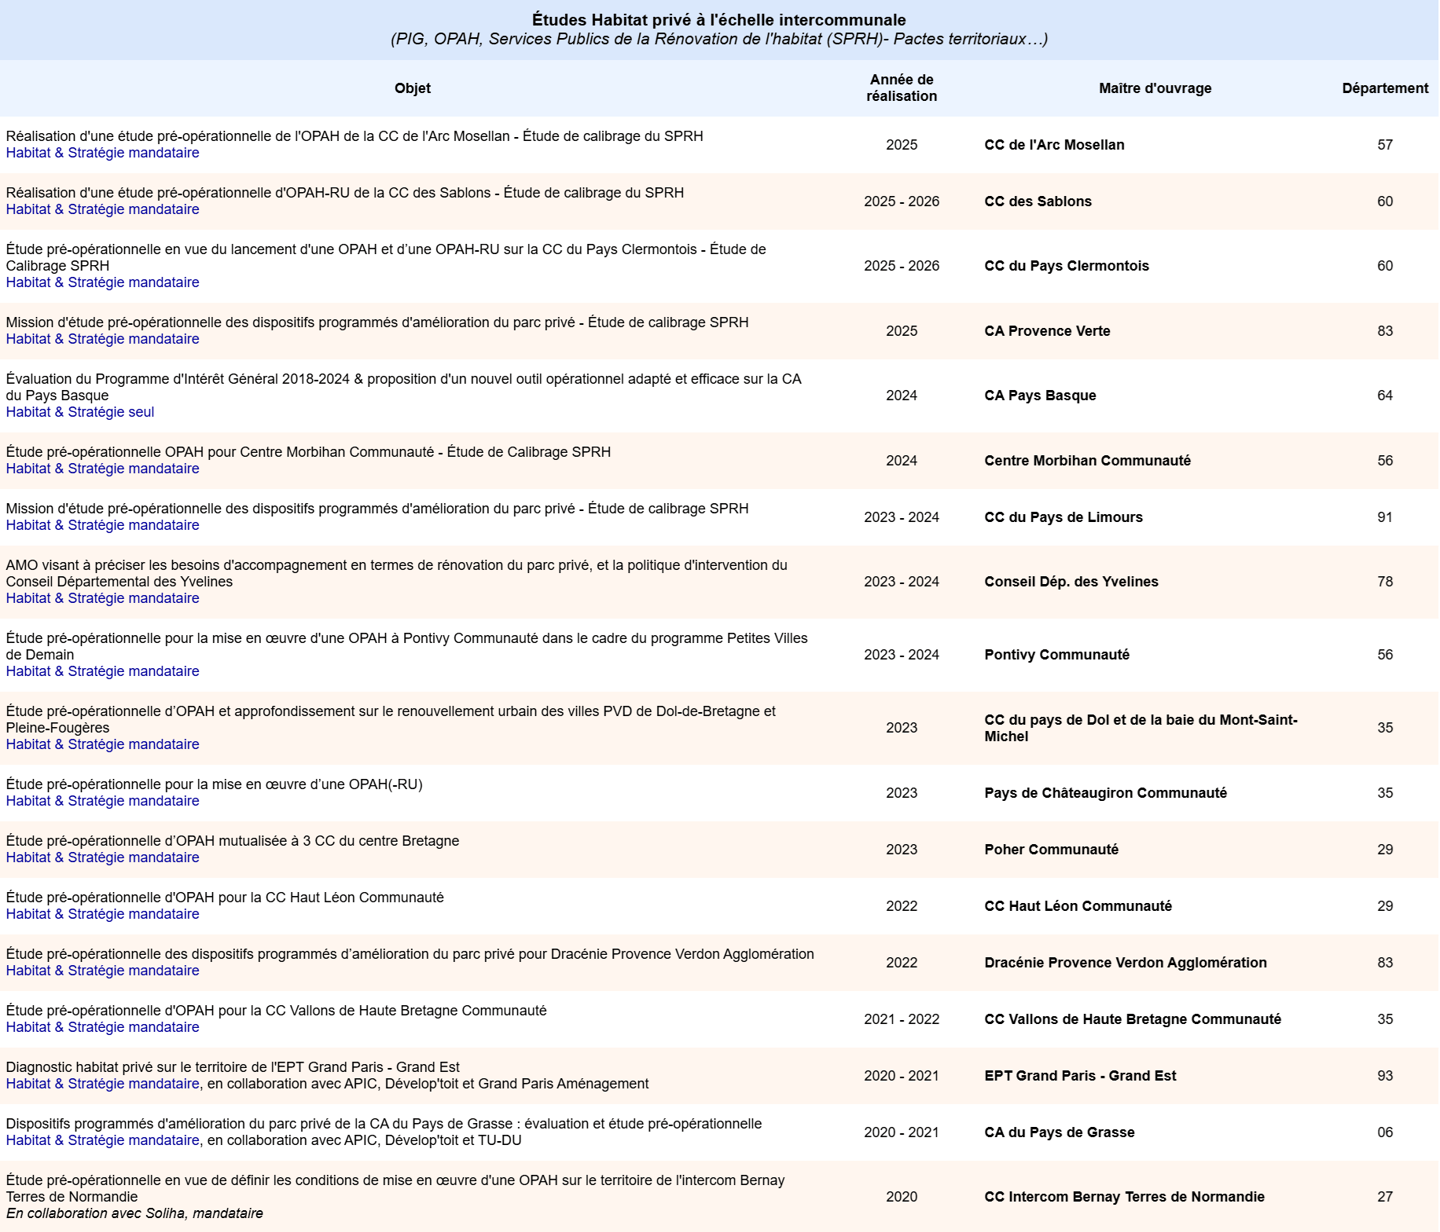The image size is (1440, 1232).
Task: Click 'EPT Grand Paris - Grand Est' client cell
Action: coord(1080,1076)
